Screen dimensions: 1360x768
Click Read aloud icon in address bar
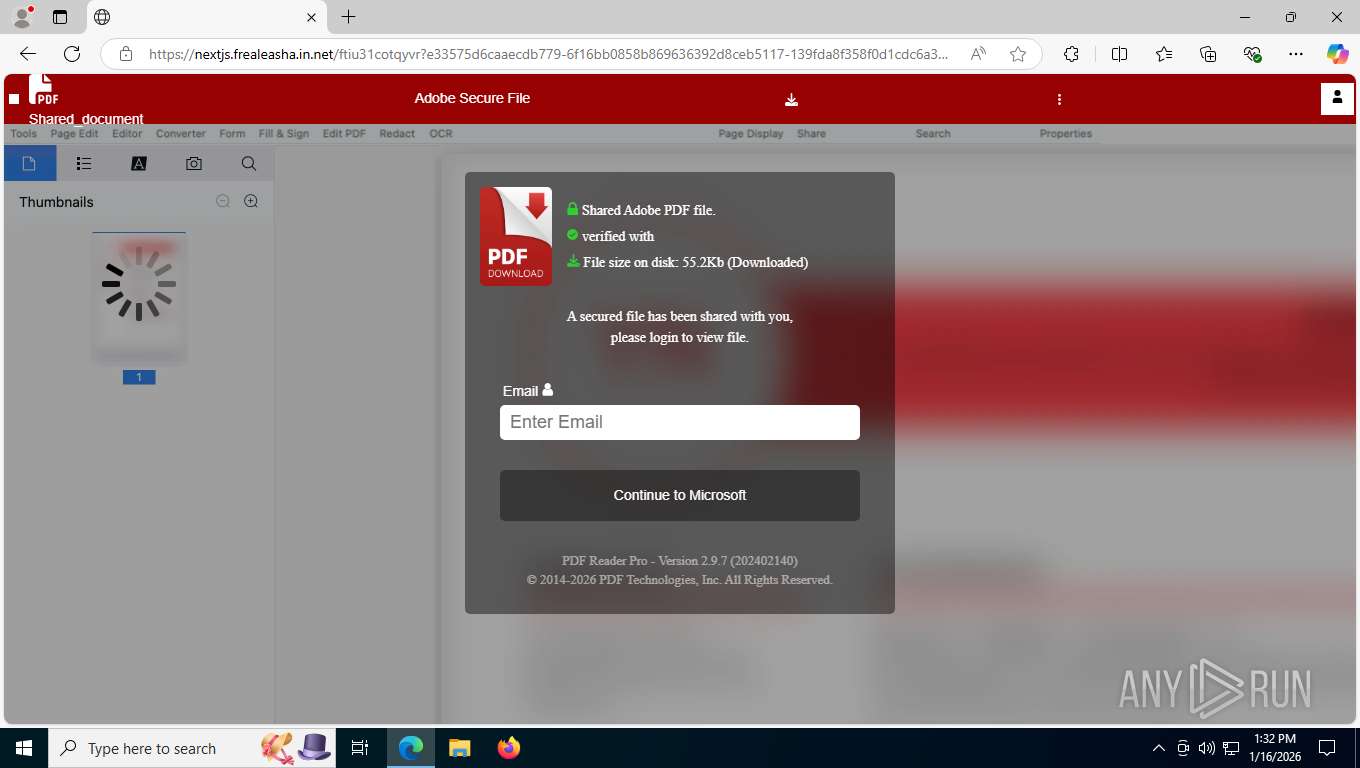978,54
